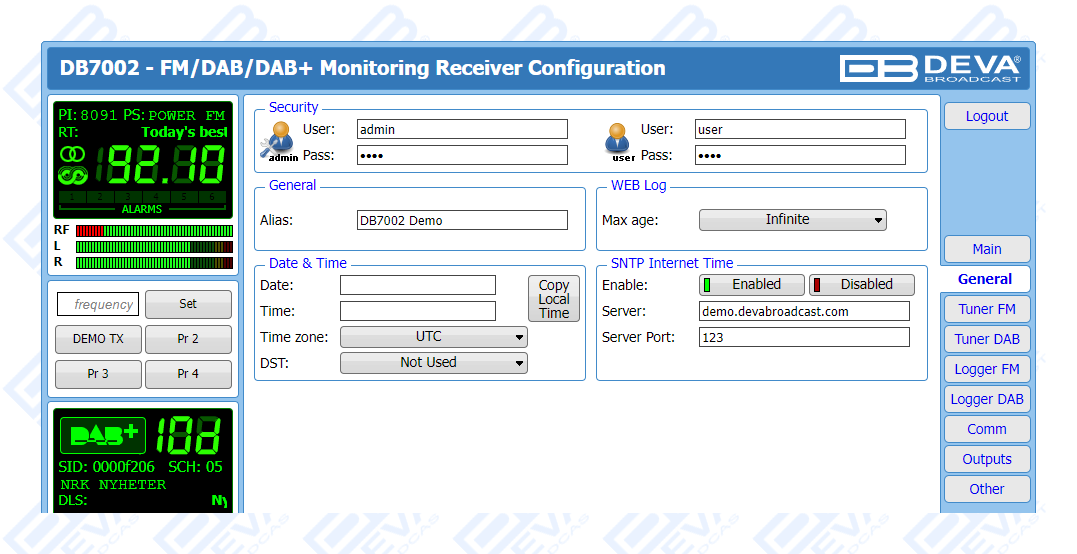The width and height of the screenshot is (1077, 554).
Task: Click Copy Local Time button
Action: click(553, 299)
